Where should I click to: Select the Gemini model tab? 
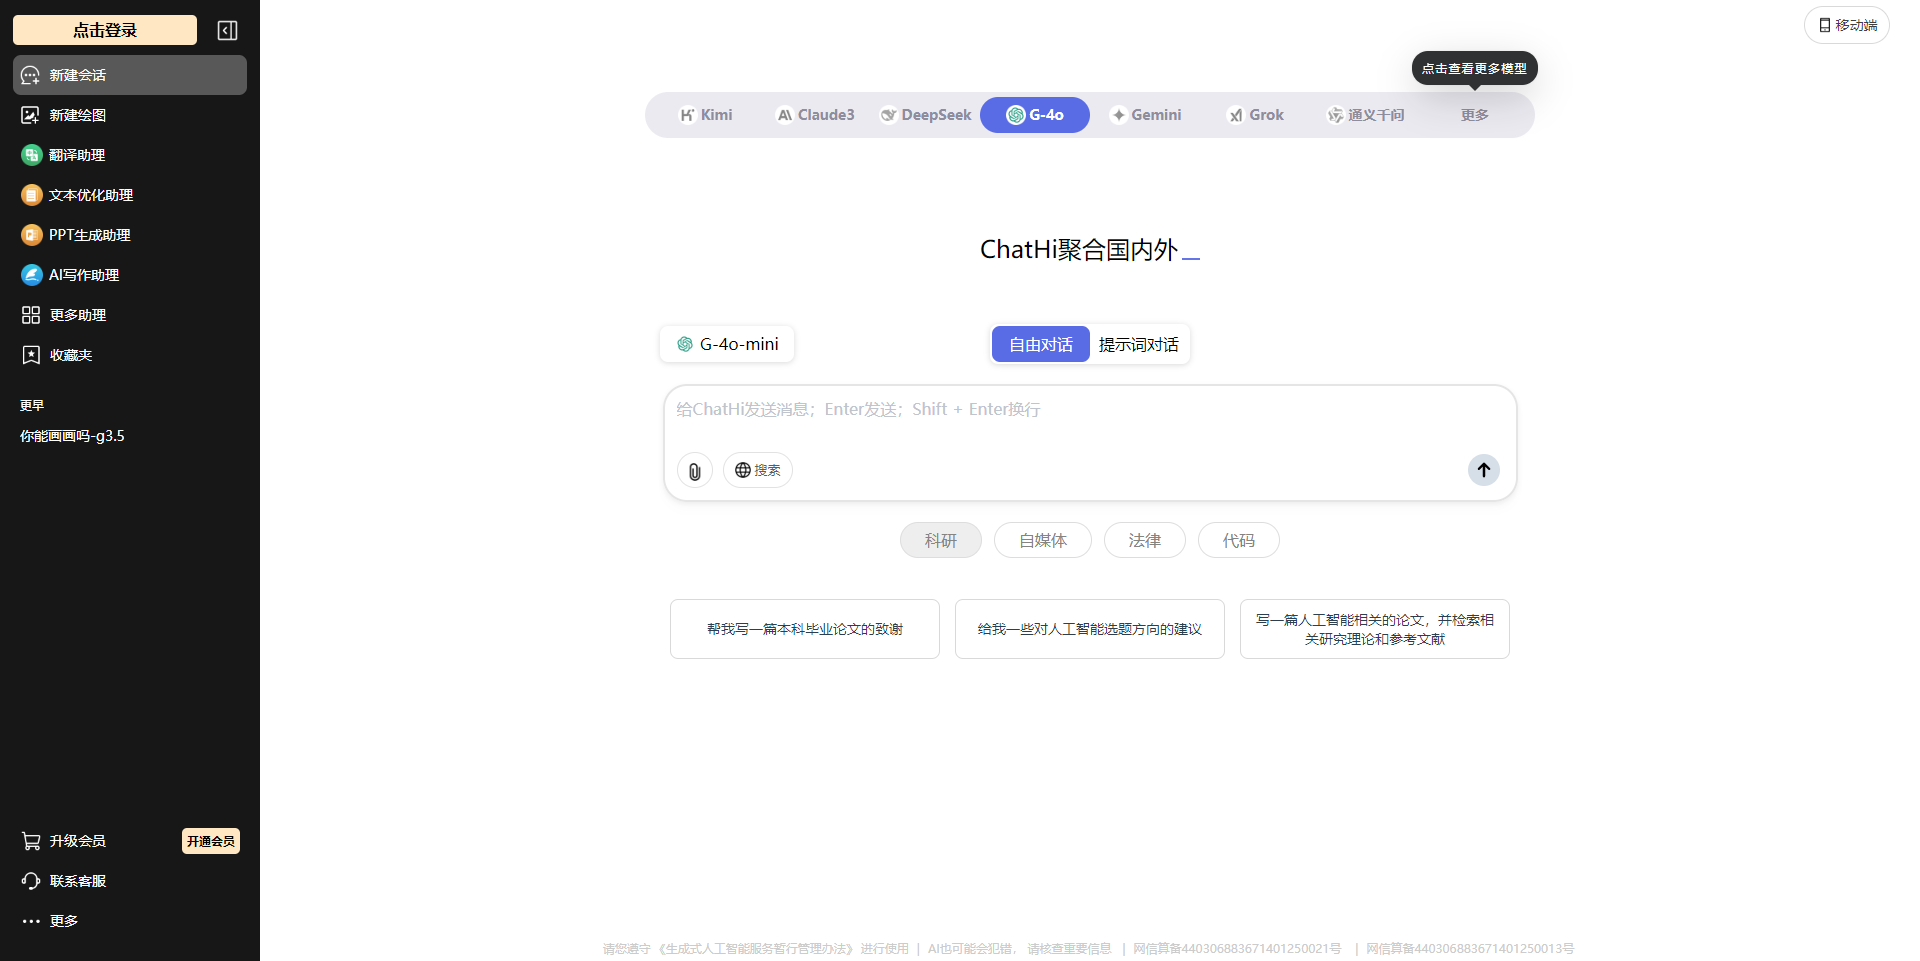pyautogui.click(x=1146, y=115)
